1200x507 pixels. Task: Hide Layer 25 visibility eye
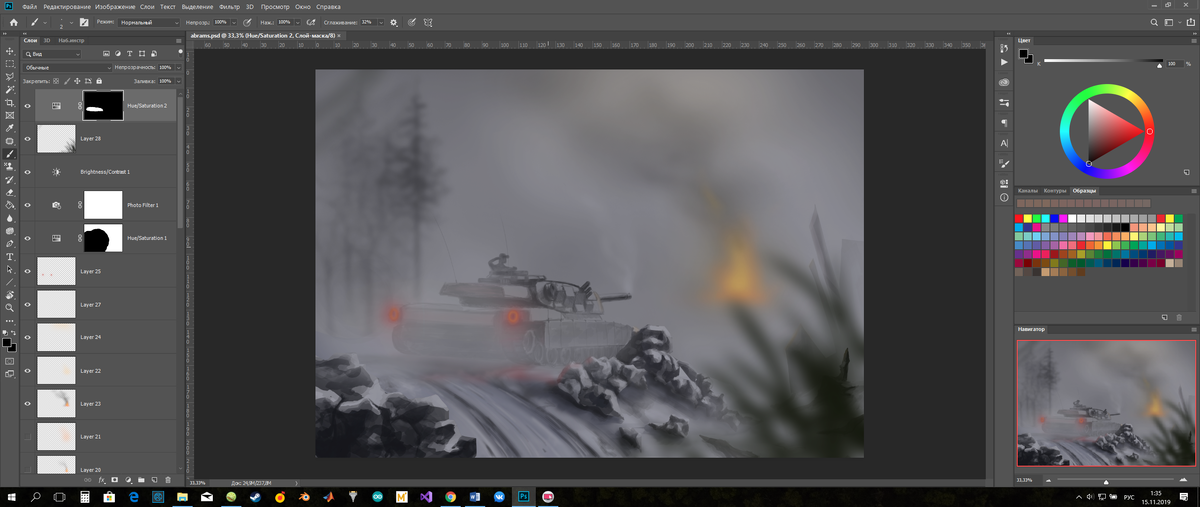[27, 271]
